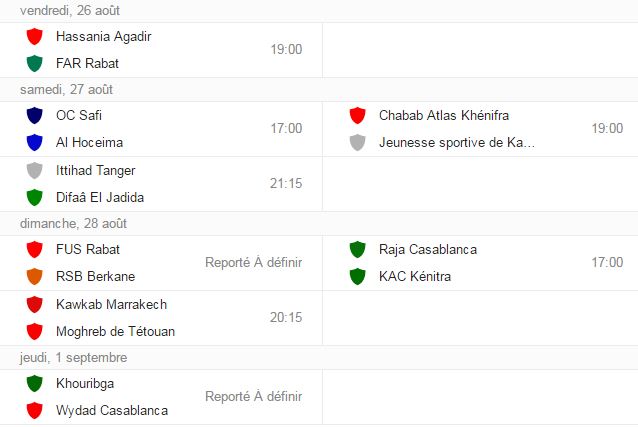Click Reporté À définir for FUS Rabat match
This screenshot has height=427, width=638.
click(x=253, y=263)
